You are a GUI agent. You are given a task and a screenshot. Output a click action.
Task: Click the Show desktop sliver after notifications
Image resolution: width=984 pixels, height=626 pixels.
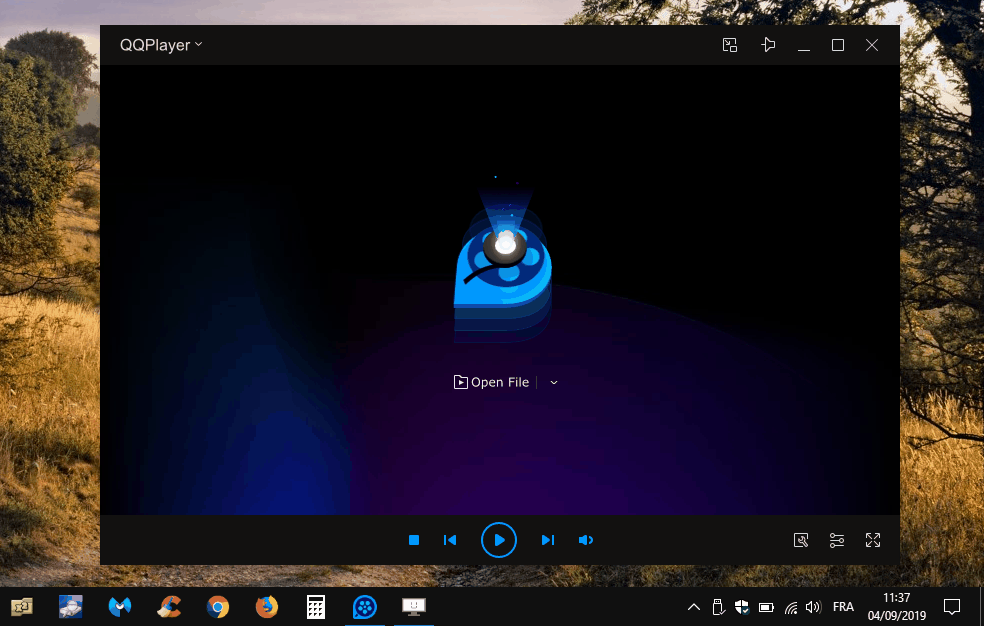point(981,607)
